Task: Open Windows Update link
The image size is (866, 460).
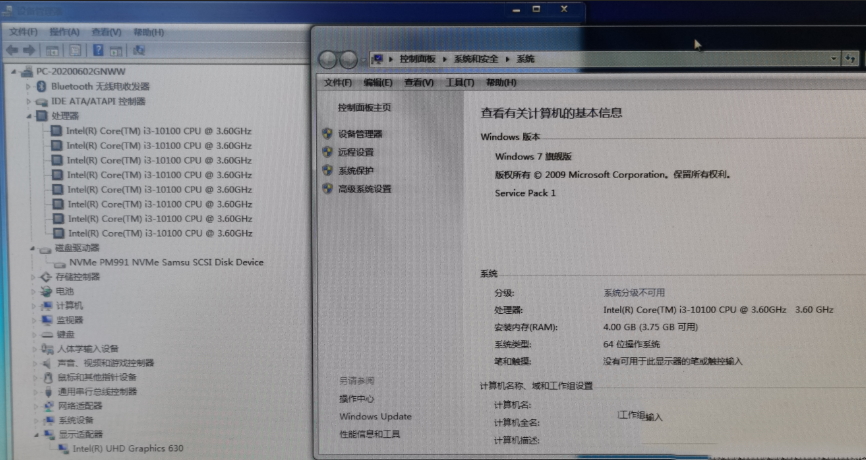Action: (375, 416)
